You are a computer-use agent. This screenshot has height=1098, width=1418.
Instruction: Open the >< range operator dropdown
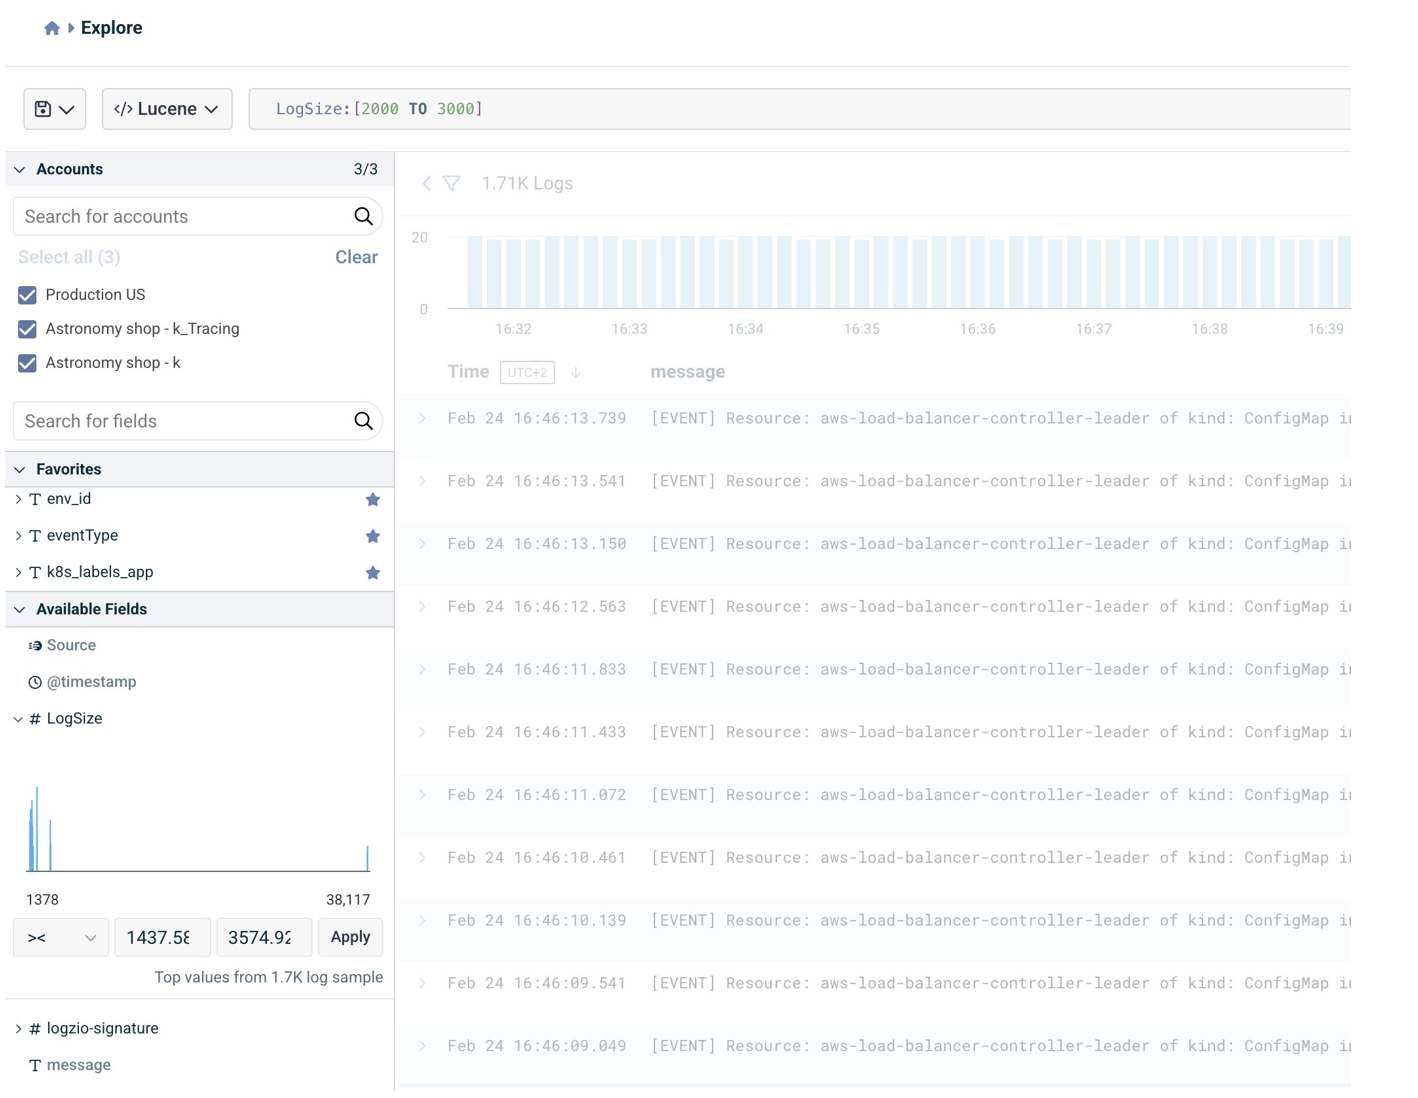(x=60, y=937)
